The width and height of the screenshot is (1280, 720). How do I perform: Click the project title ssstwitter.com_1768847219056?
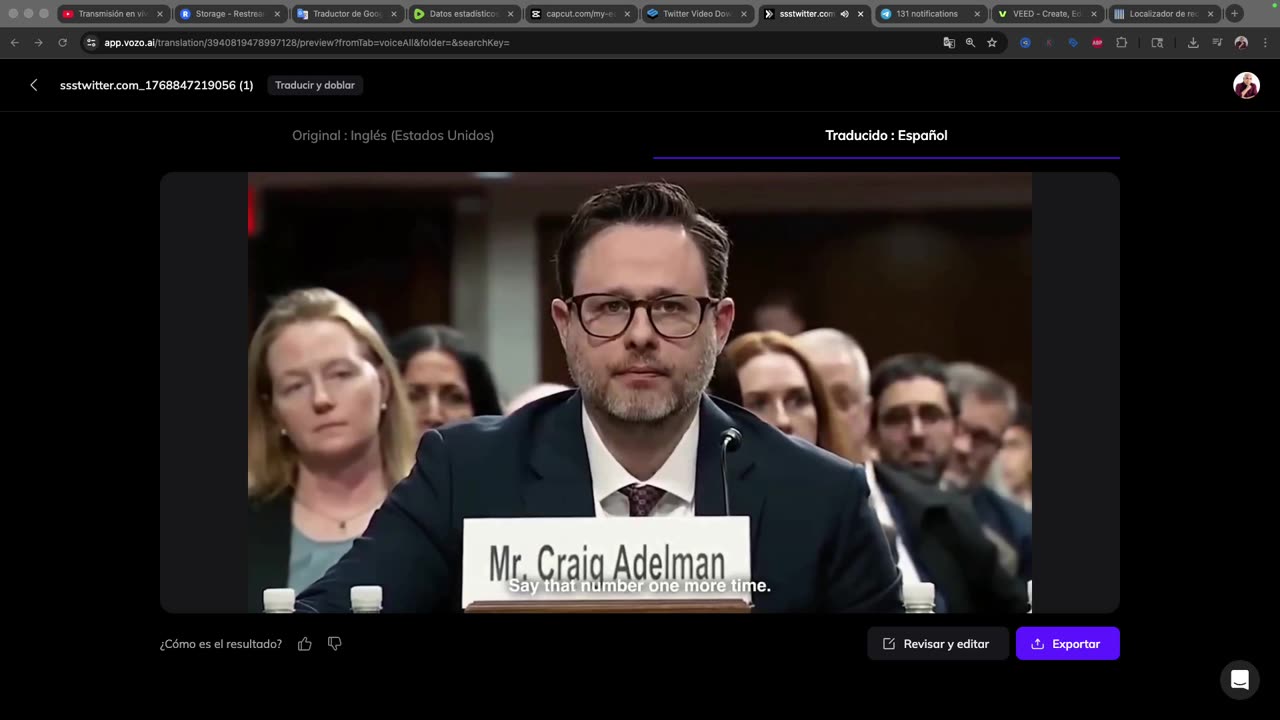[x=156, y=85]
